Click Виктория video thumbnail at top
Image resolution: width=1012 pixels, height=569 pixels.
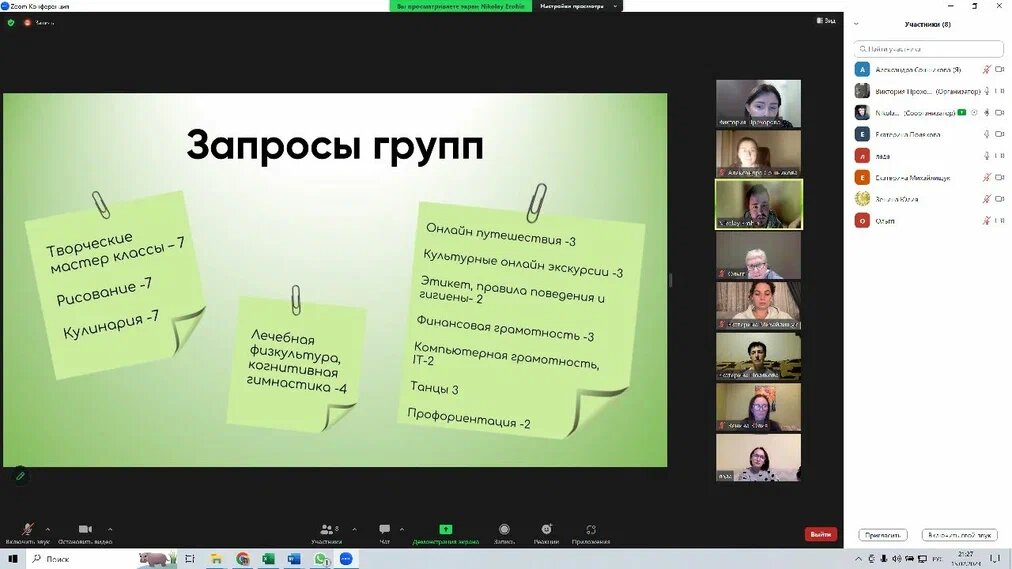(x=758, y=103)
